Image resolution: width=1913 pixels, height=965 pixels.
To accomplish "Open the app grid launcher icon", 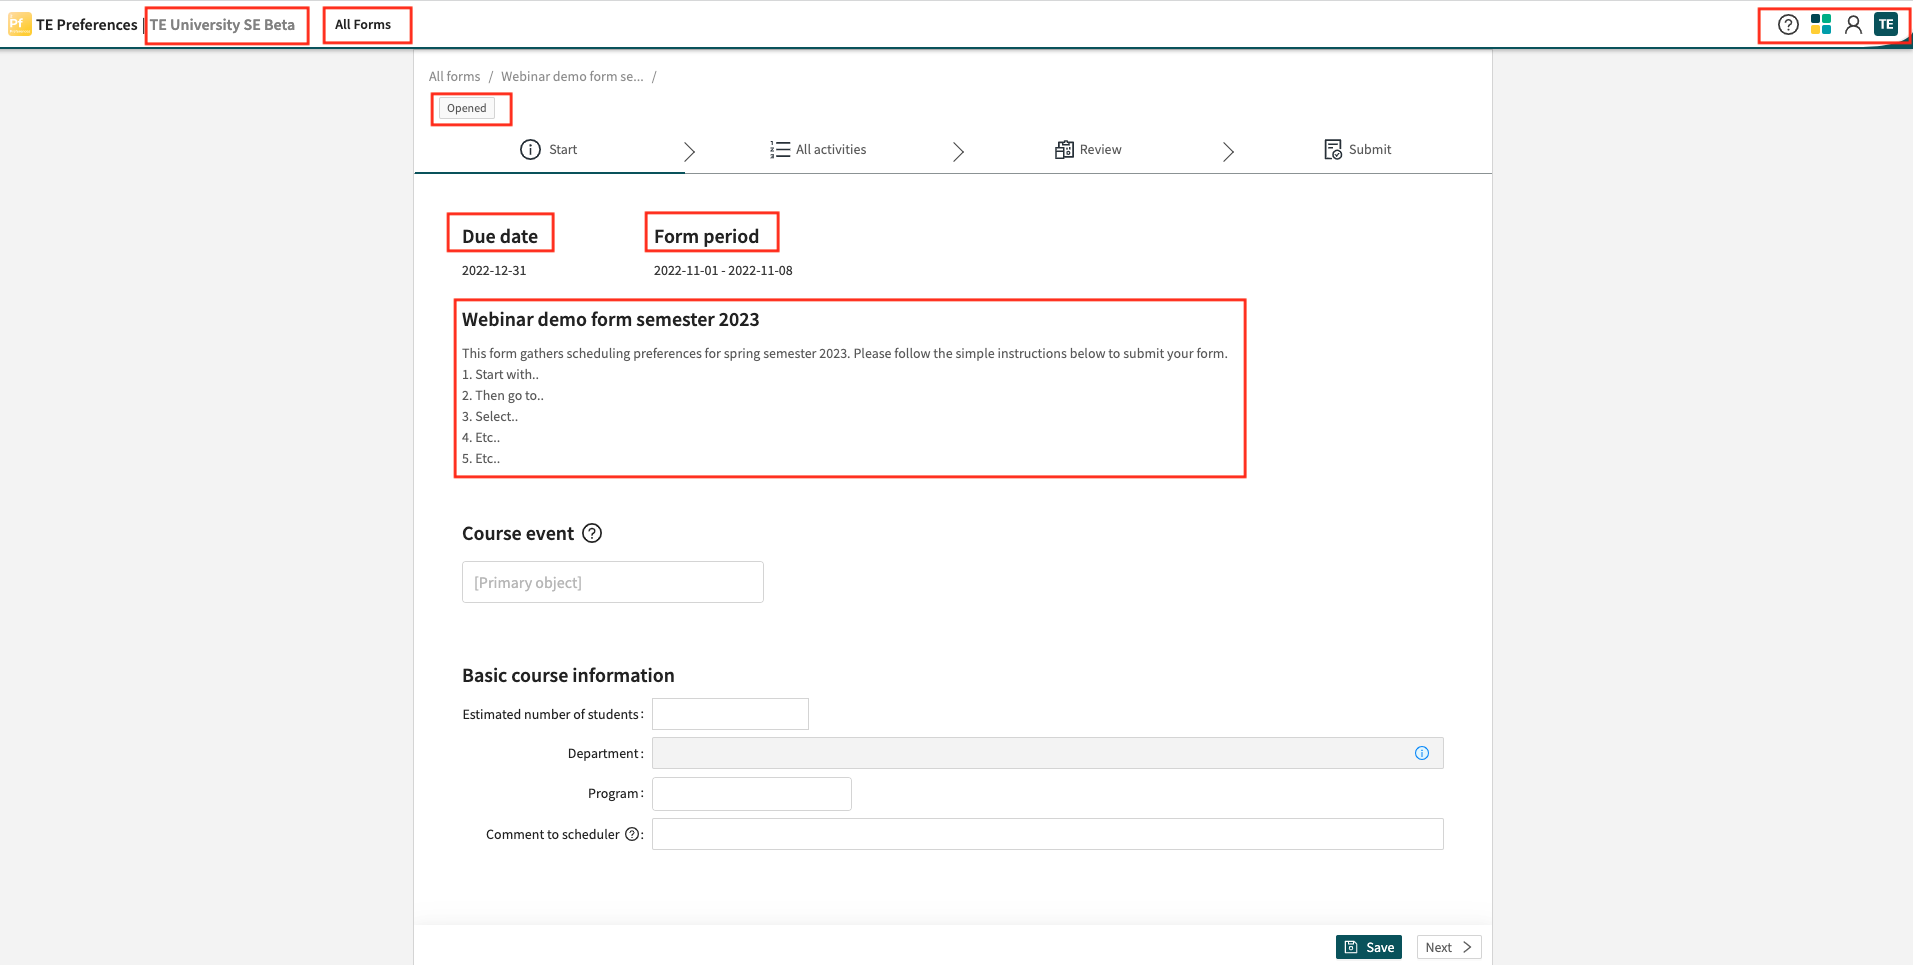I will pos(1820,24).
